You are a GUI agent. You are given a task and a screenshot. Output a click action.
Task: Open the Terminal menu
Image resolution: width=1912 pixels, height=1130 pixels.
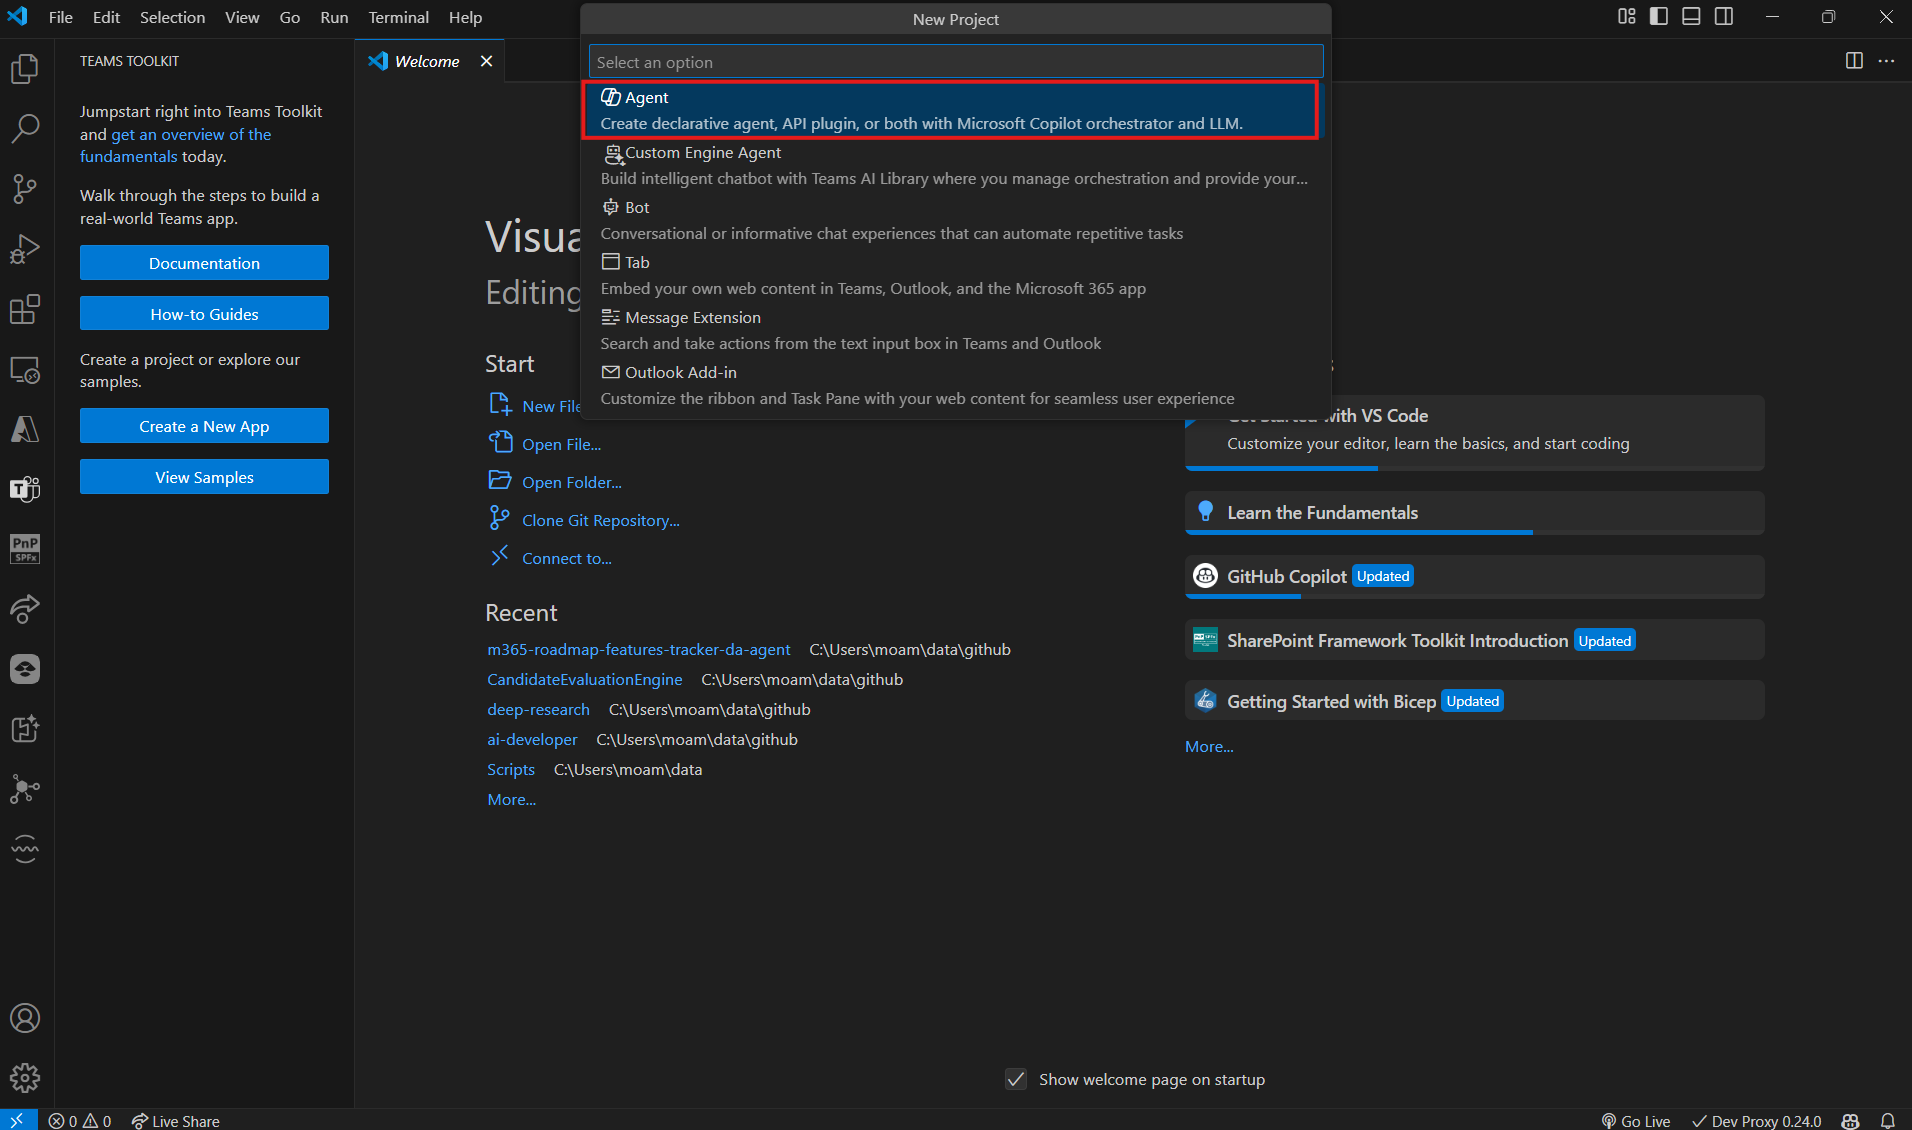click(x=398, y=17)
